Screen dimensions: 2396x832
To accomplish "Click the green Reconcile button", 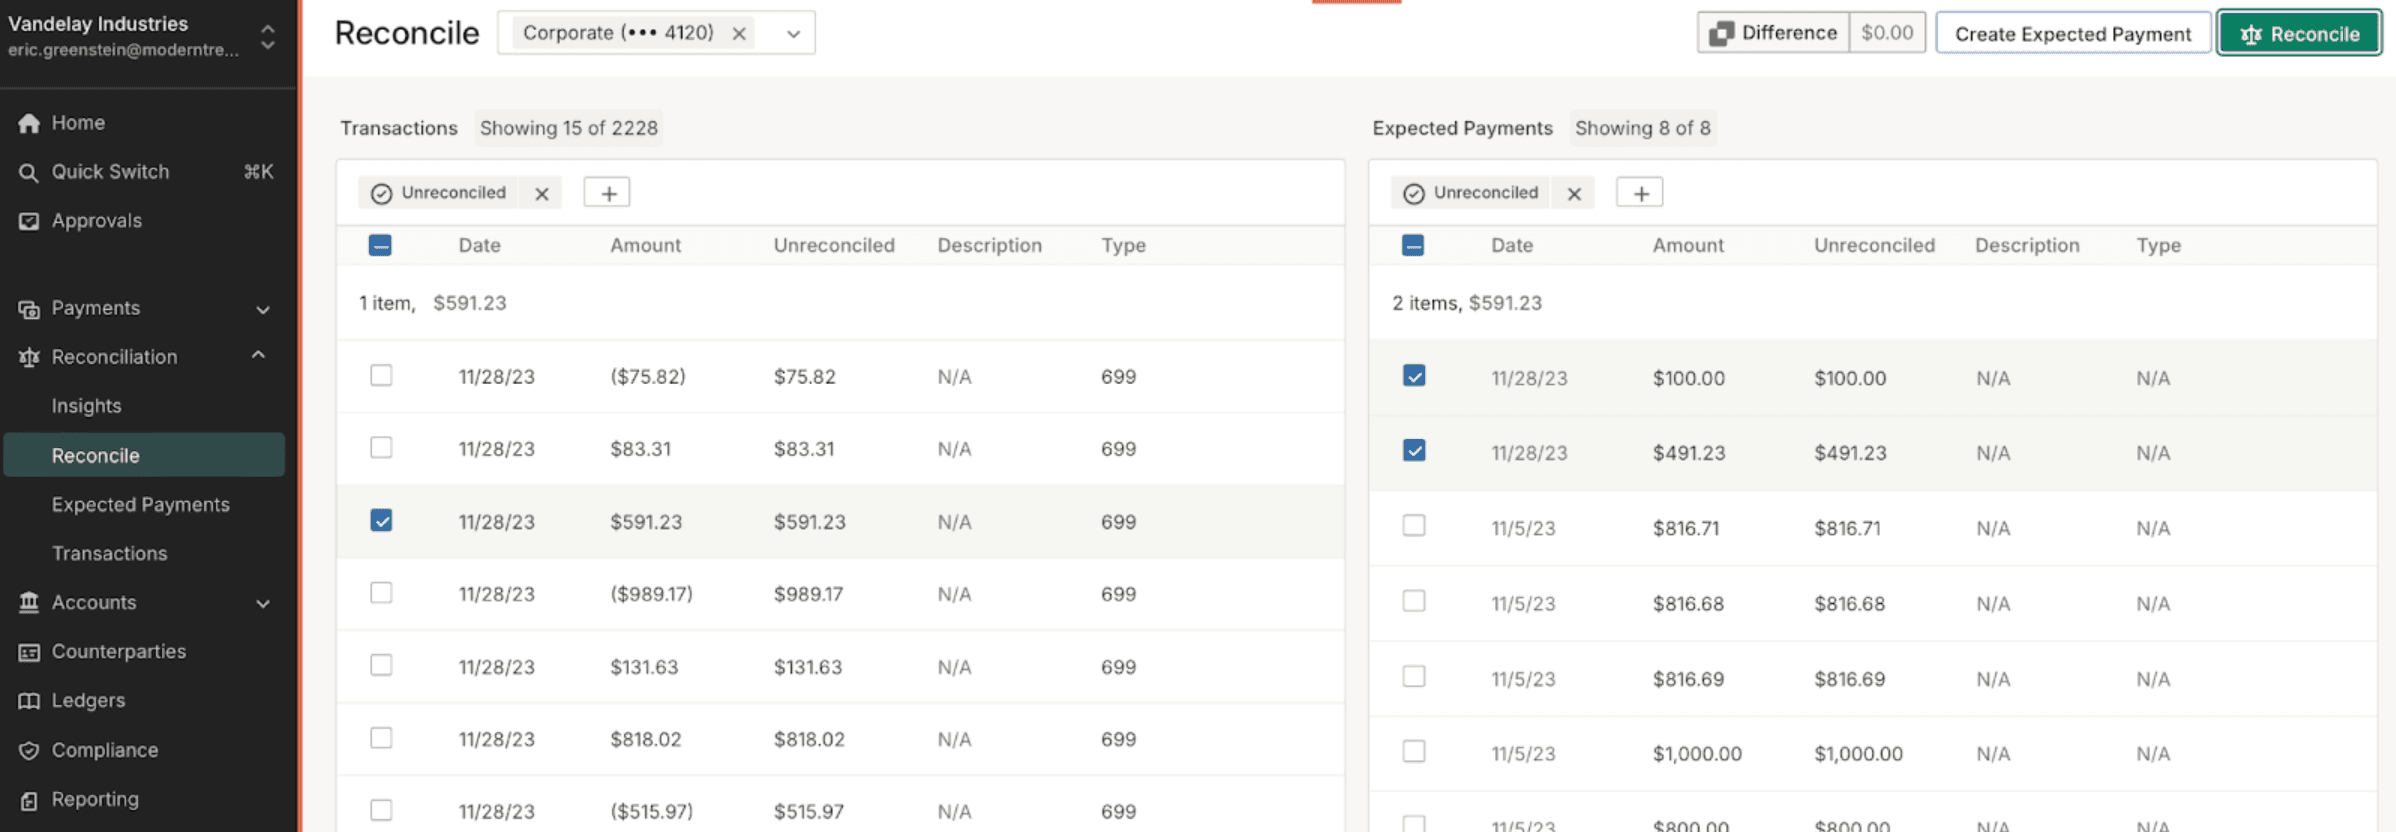I will [2299, 33].
